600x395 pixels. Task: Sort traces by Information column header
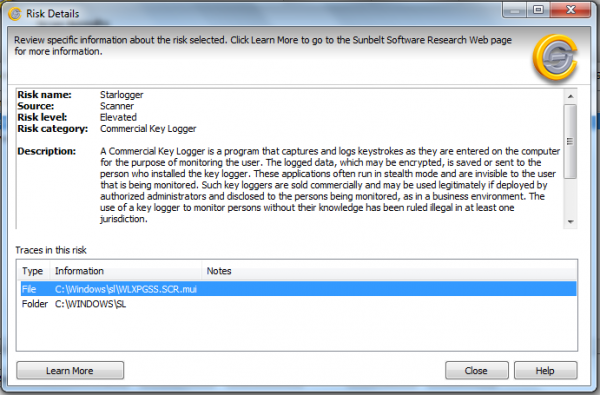(126, 271)
